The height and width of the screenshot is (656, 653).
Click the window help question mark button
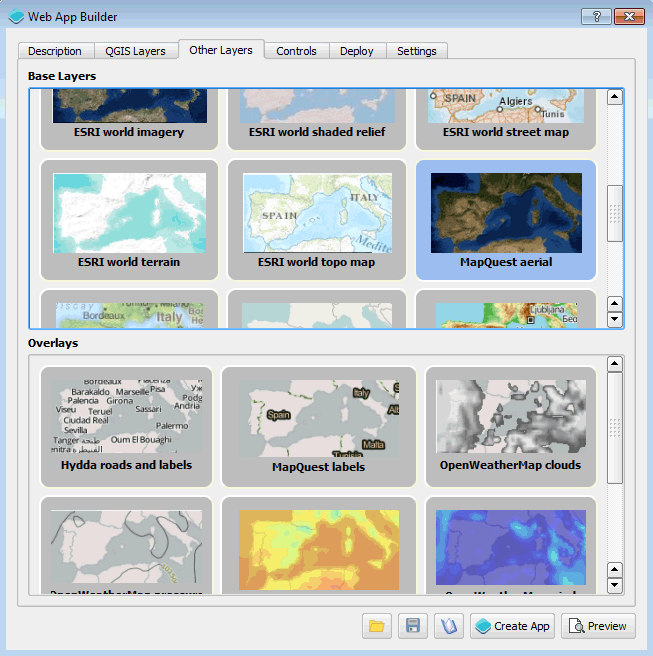[596, 17]
